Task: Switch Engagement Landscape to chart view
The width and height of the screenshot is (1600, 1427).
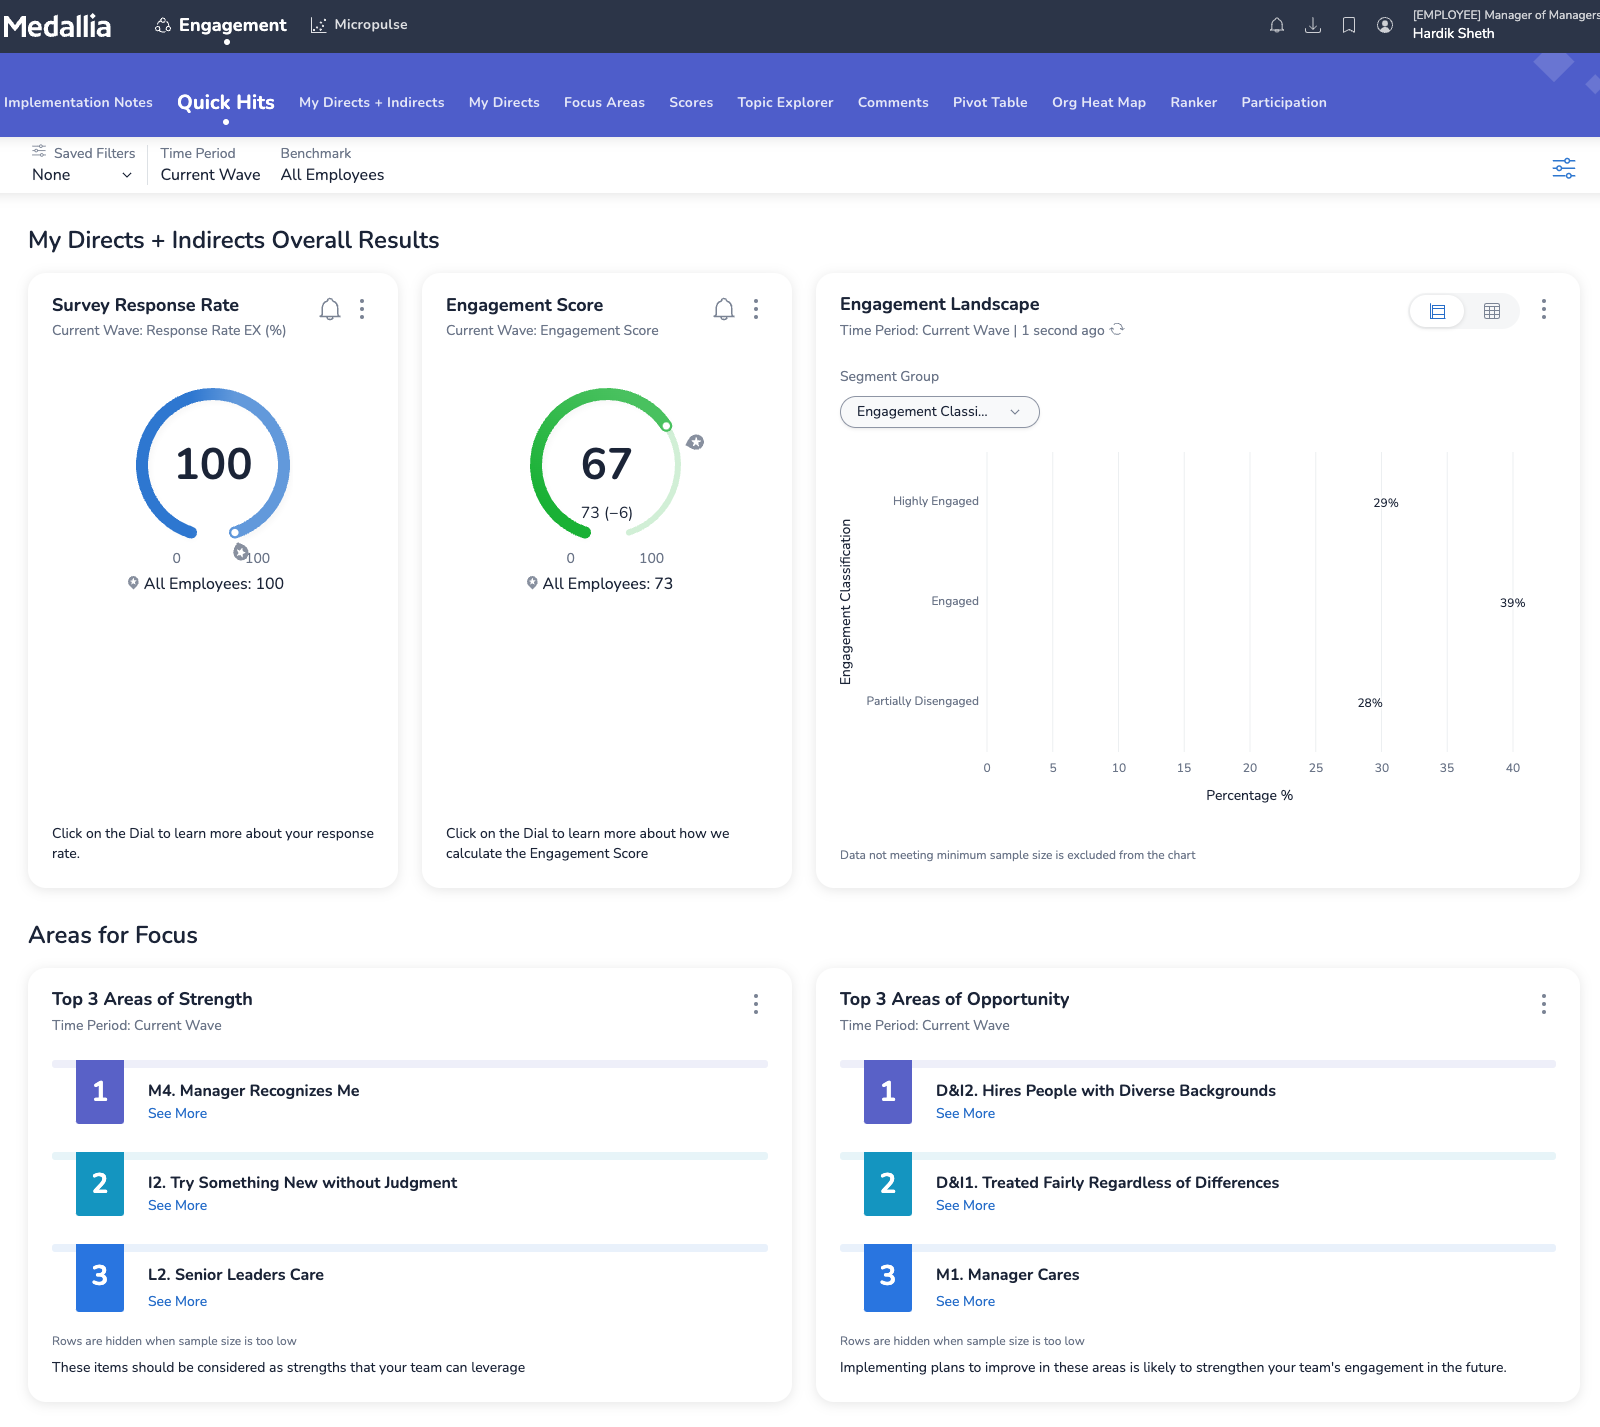Action: coord(1437,311)
